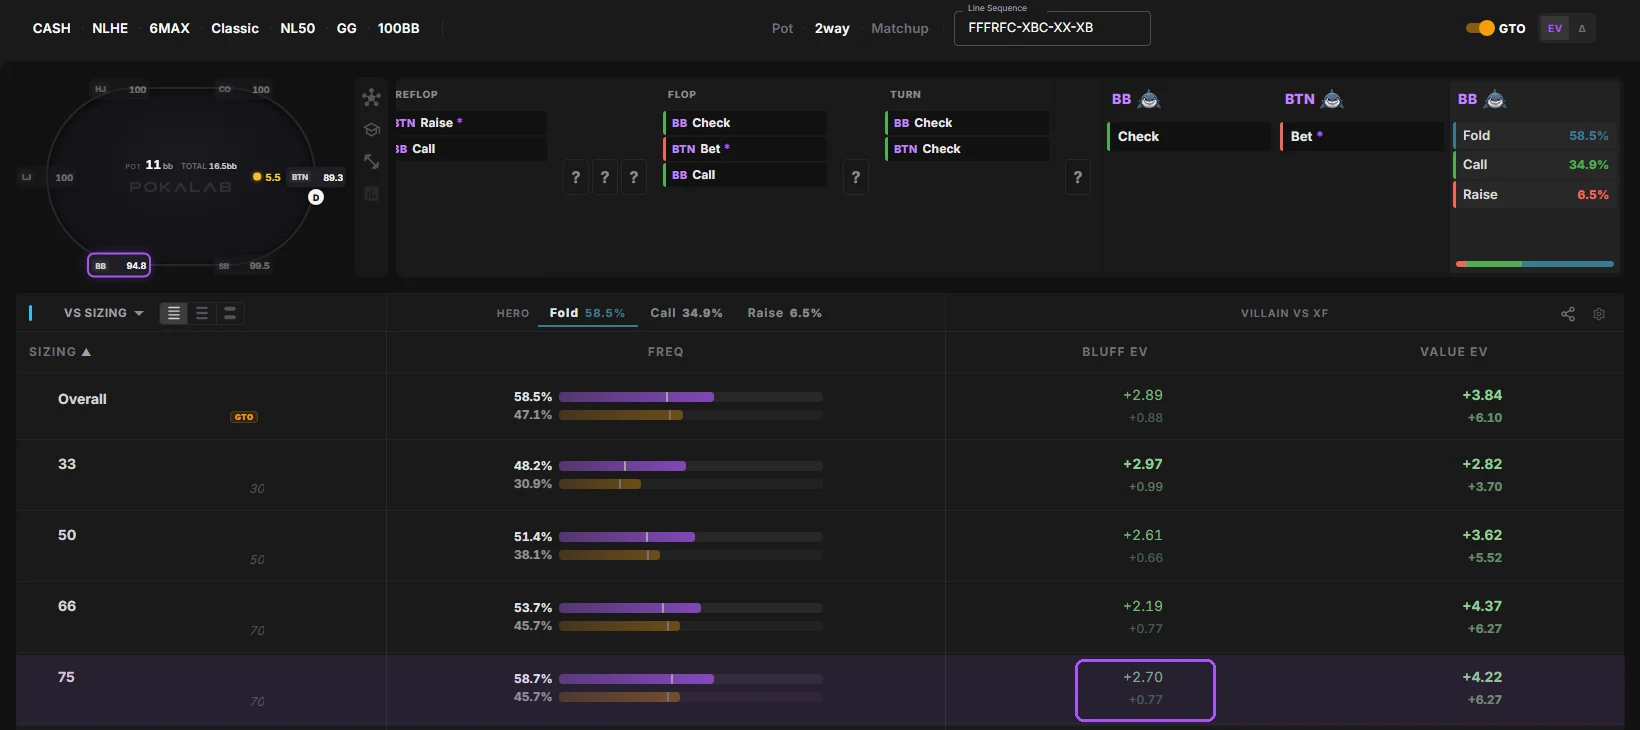Select the Fold 58.5% hero tab
1640x730 pixels.
pos(587,313)
